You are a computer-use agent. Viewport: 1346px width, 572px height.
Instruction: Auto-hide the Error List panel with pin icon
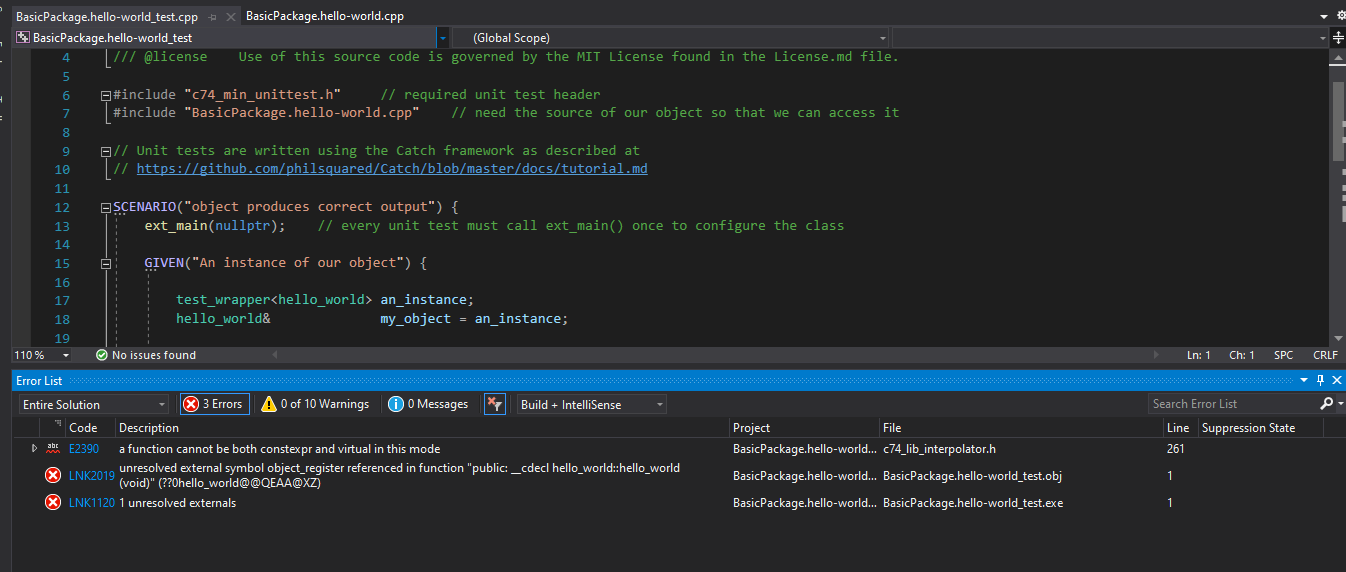1320,381
